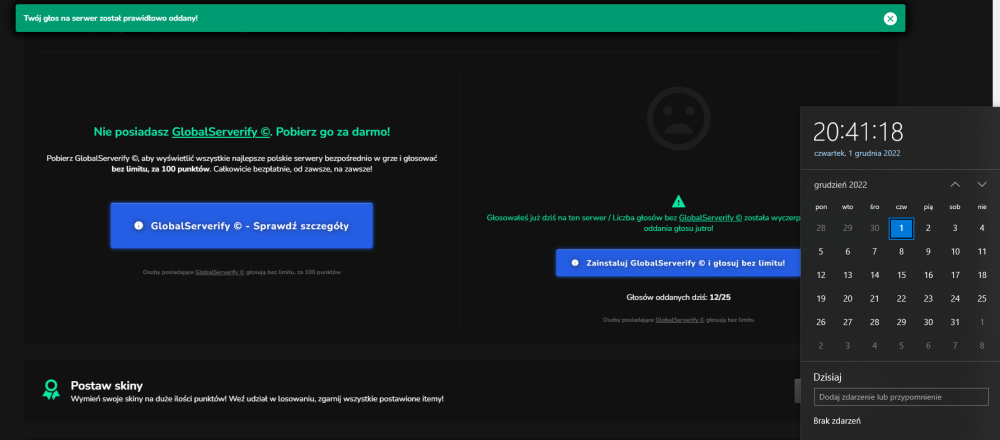
Task: Select December 12 in calendar
Action: click(x=821, y=275)
